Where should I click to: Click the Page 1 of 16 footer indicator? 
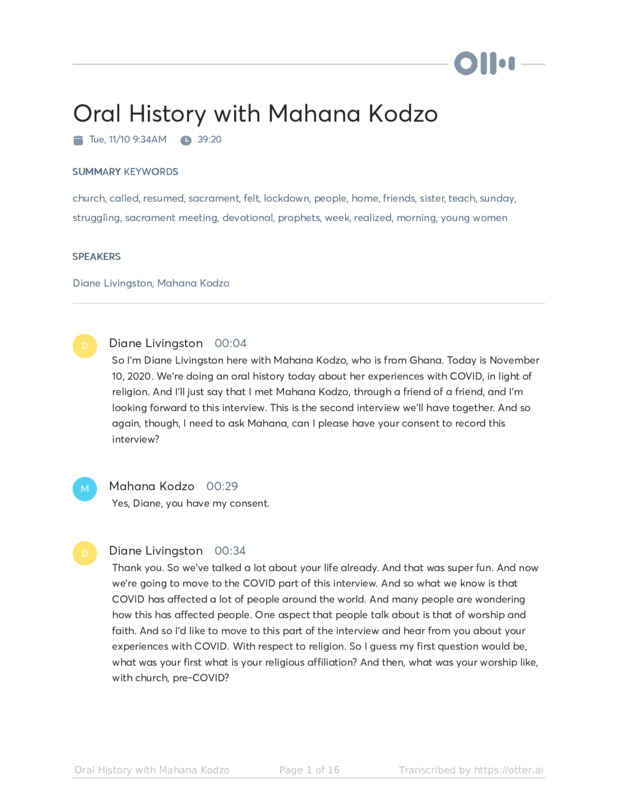309,770
